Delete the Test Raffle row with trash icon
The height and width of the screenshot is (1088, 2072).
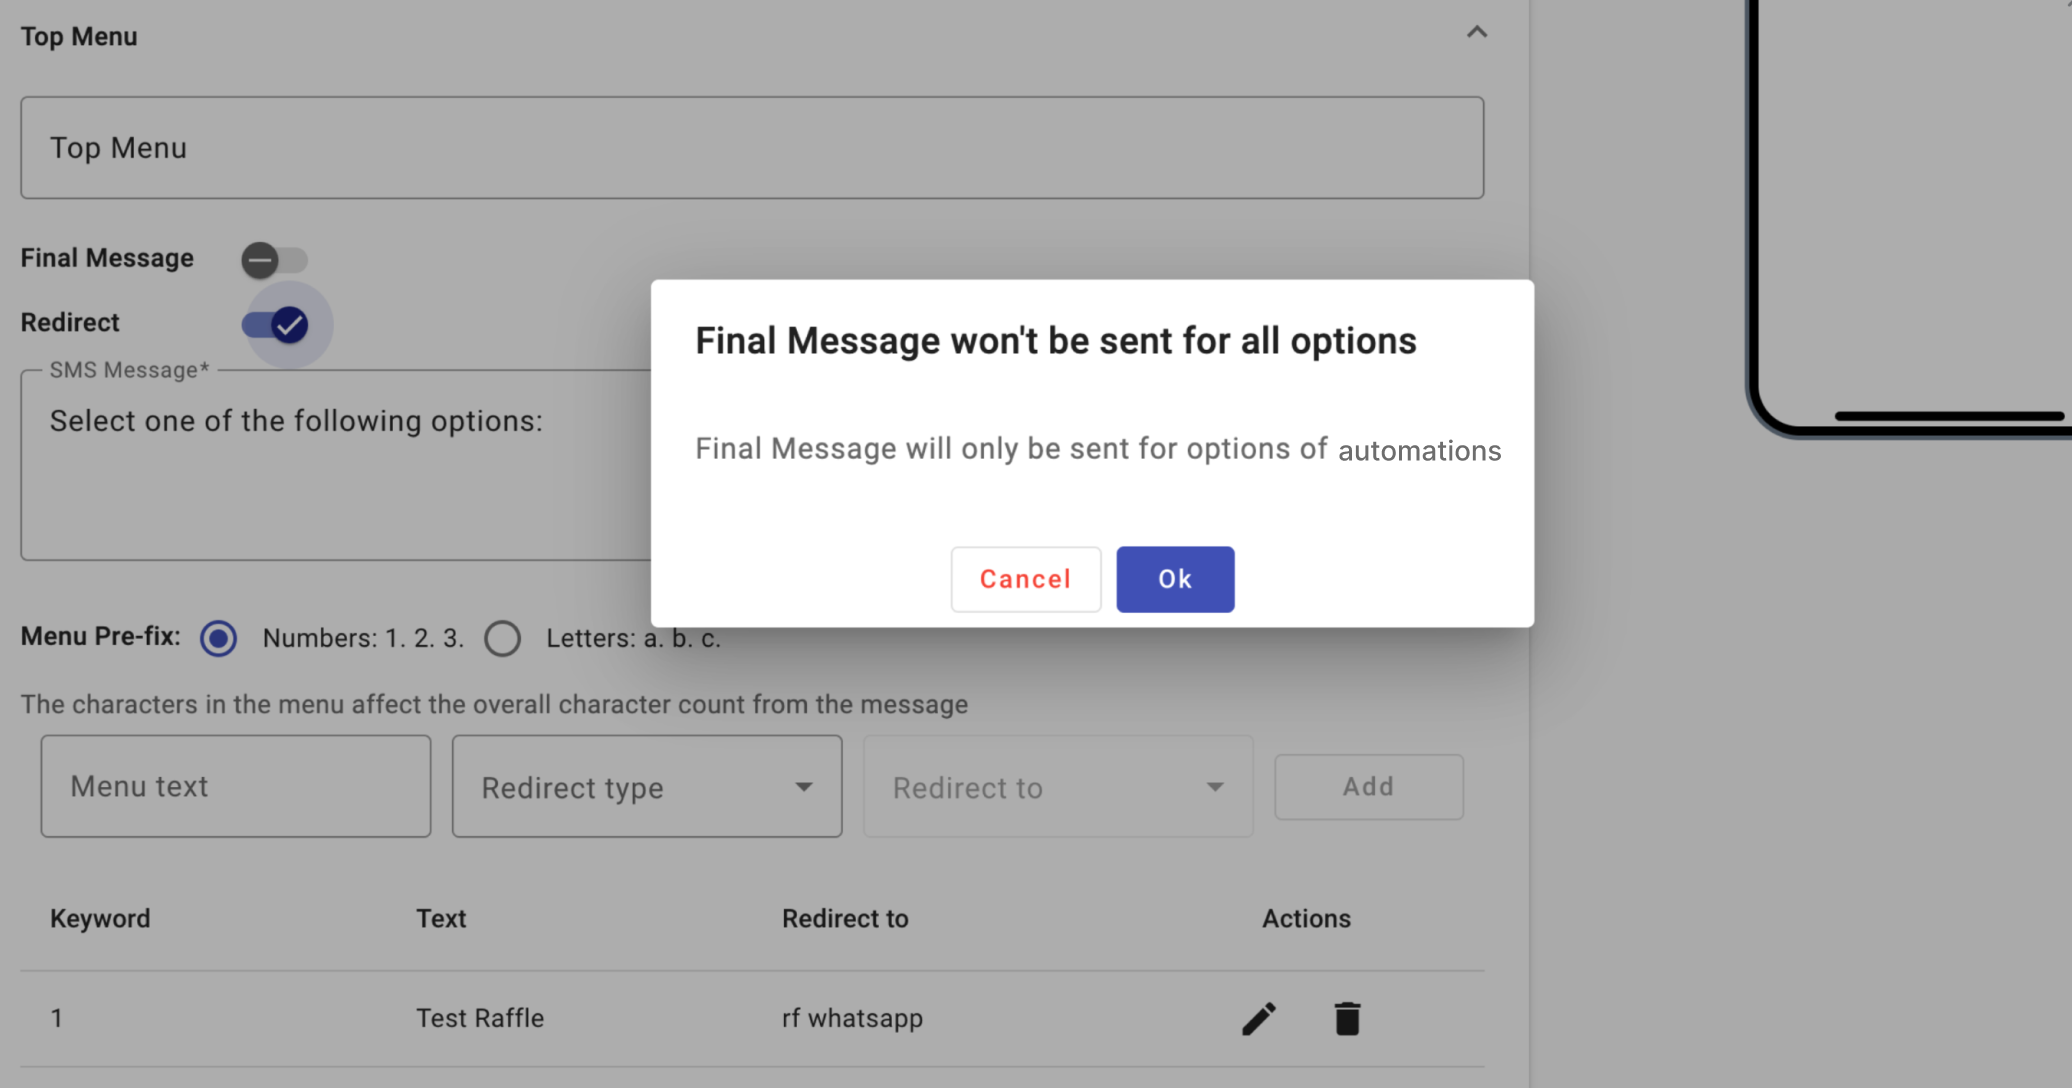[x=1347, y=1018]
